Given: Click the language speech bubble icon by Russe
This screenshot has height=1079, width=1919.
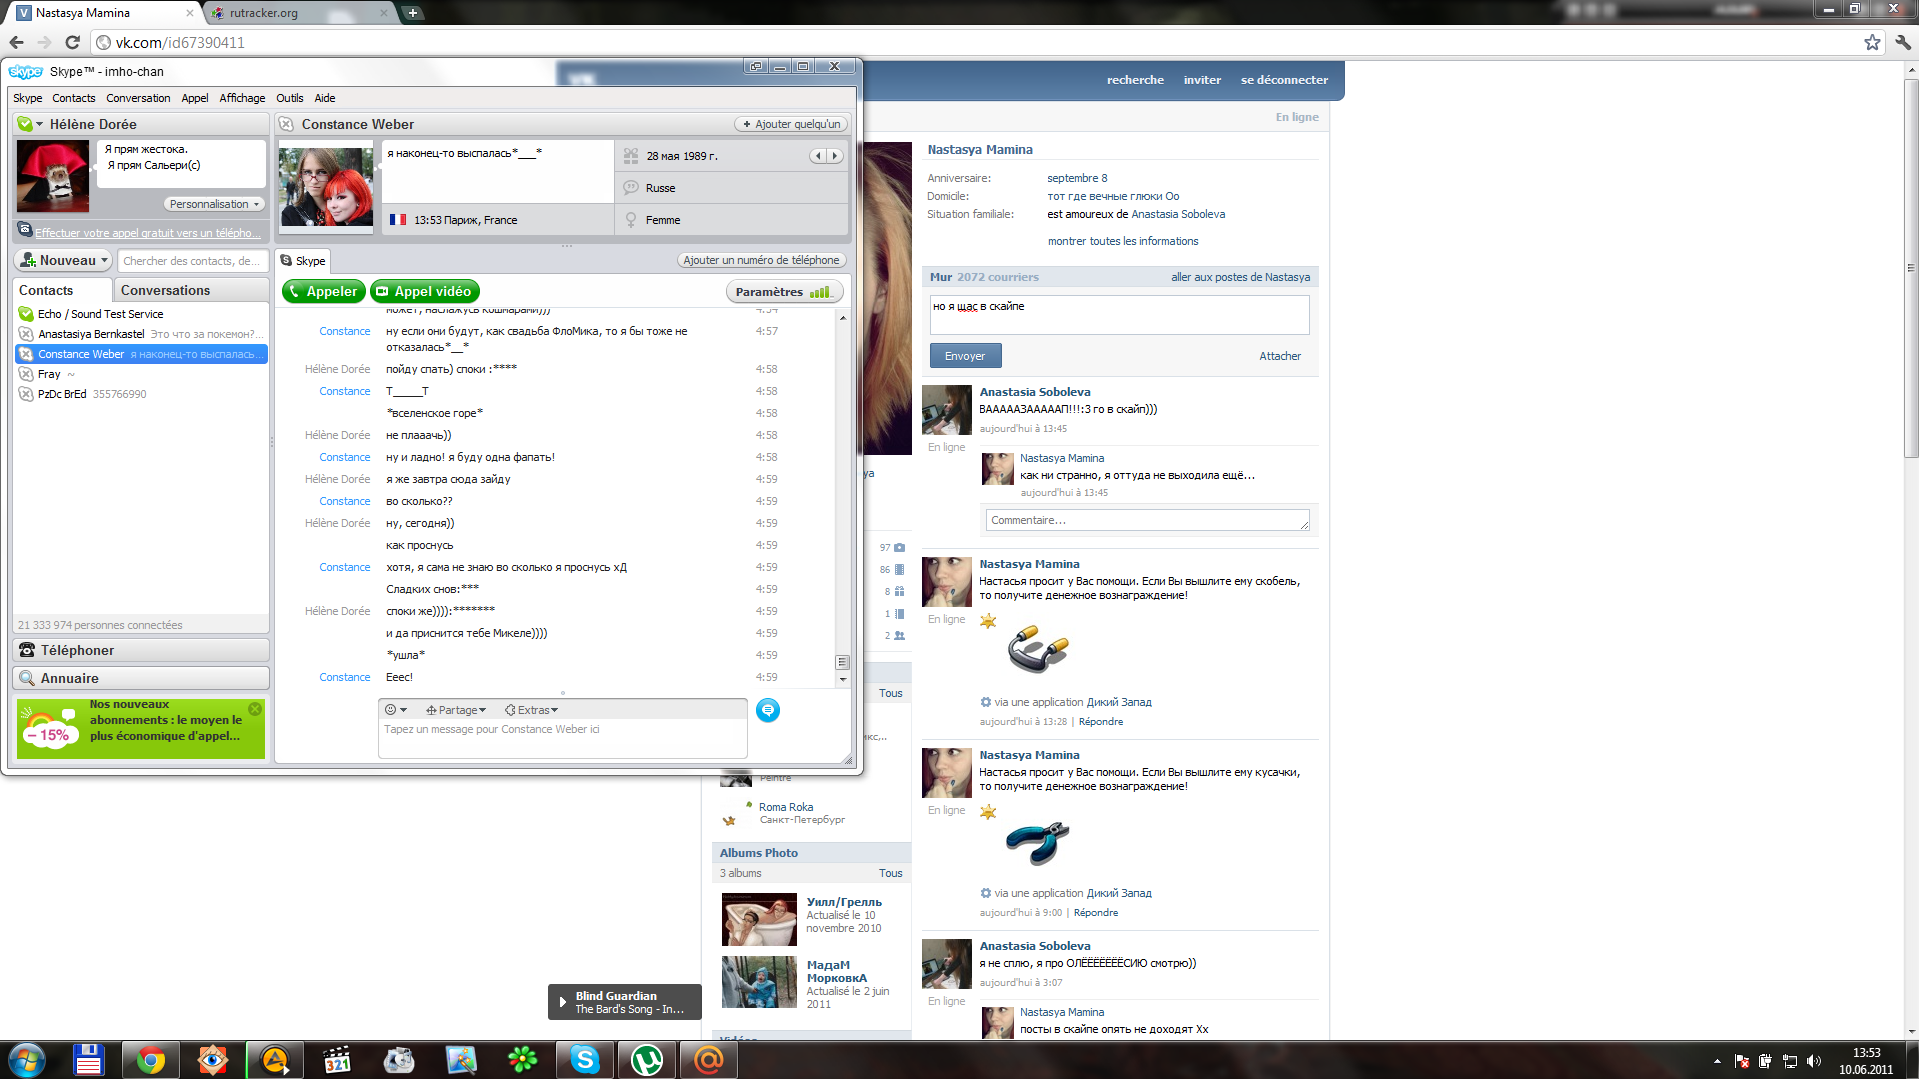Looking at the screenshot, I should click(x=631, y=188).
